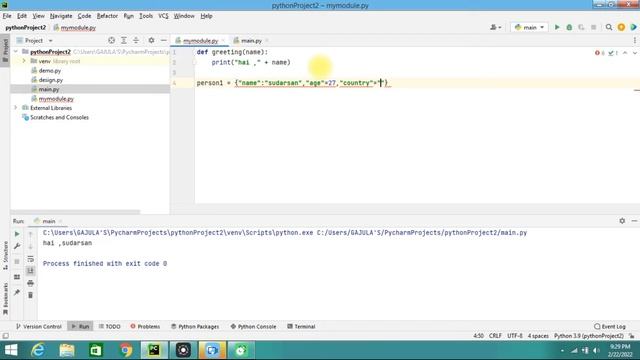Collapse the pythonProject2 root folder
640x360 pixels.
16,52
